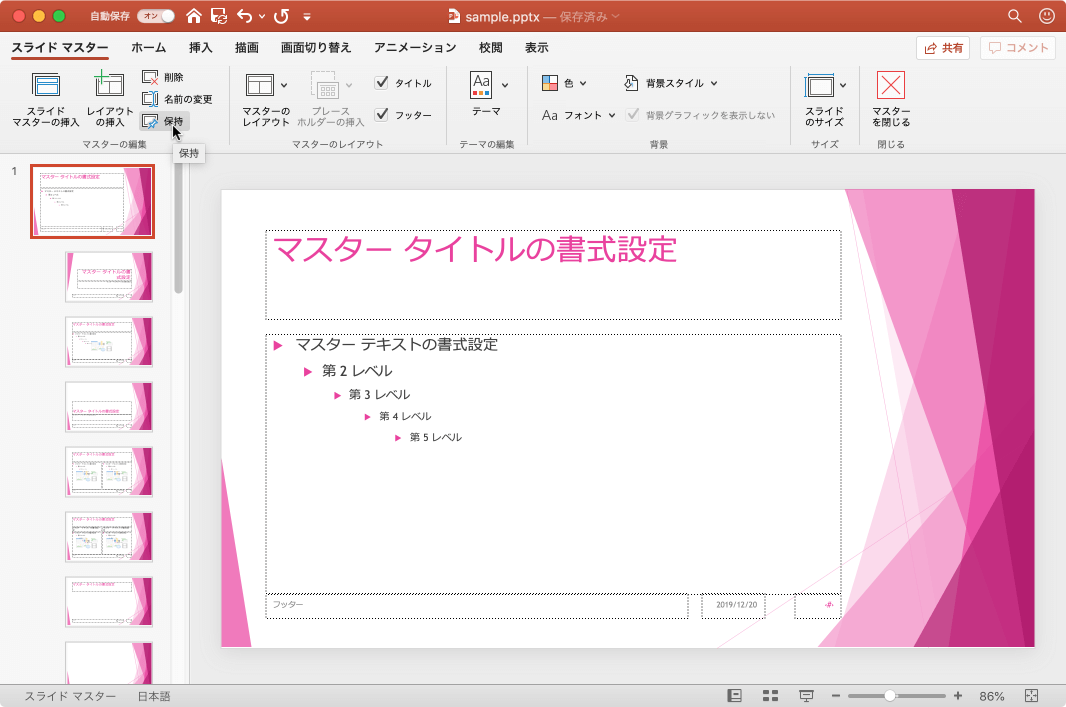
Task: Expand the 色 colors dropdown
Action: coord(565,83)
